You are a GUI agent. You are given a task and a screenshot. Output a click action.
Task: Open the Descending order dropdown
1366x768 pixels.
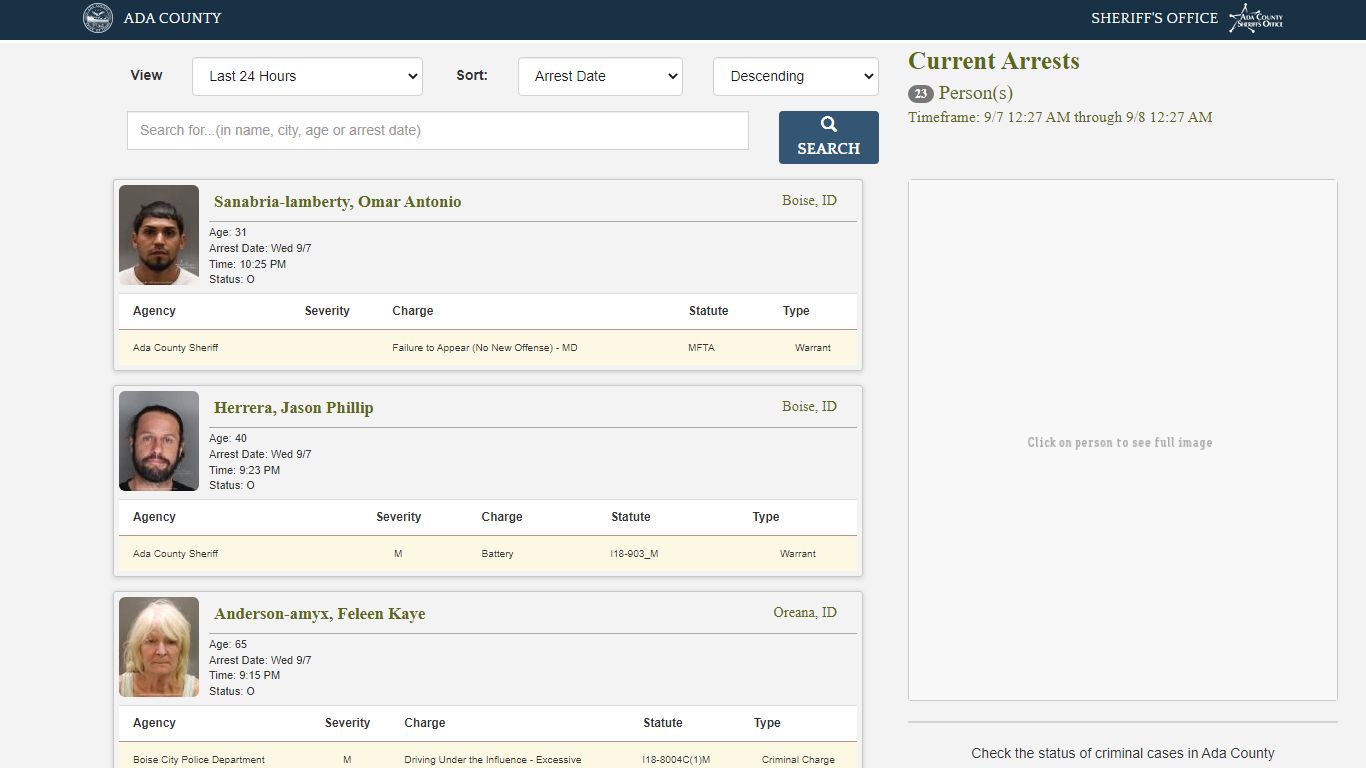796,76
